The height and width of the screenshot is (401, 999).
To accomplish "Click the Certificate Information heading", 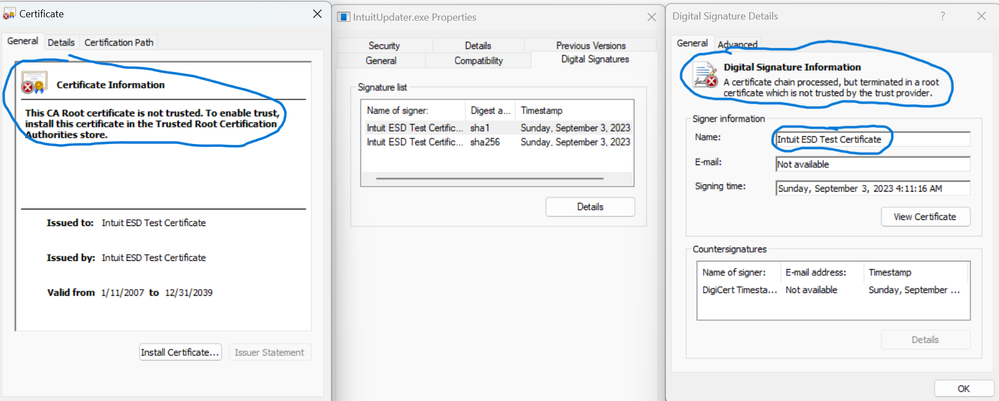I will 111,85.
